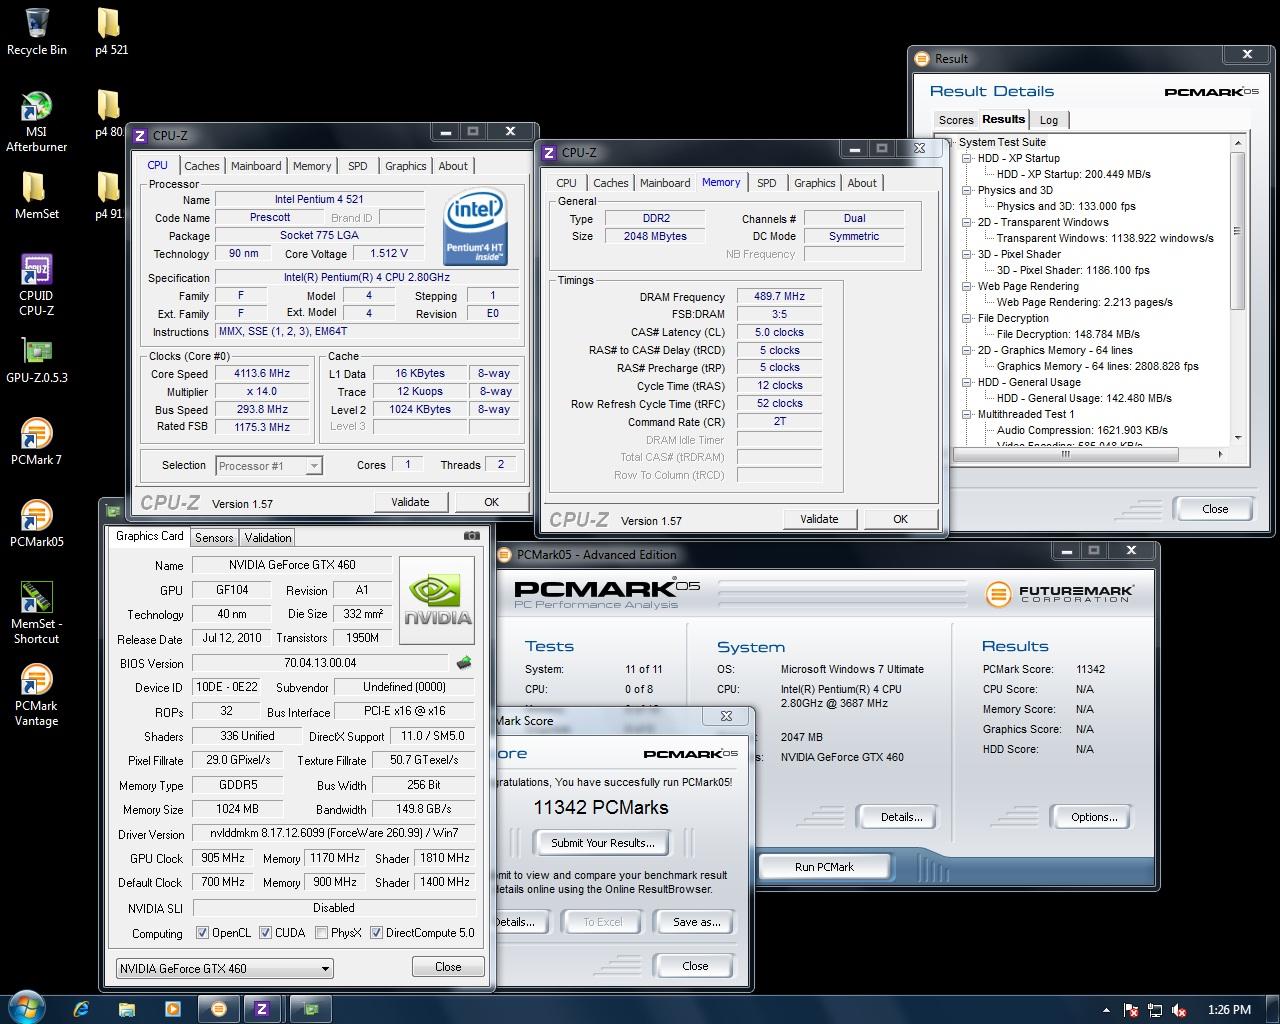The height and width of the screenshot is (1024, 1280).
Task: Select the System Test Suite root node
Action: point(1002,142)
